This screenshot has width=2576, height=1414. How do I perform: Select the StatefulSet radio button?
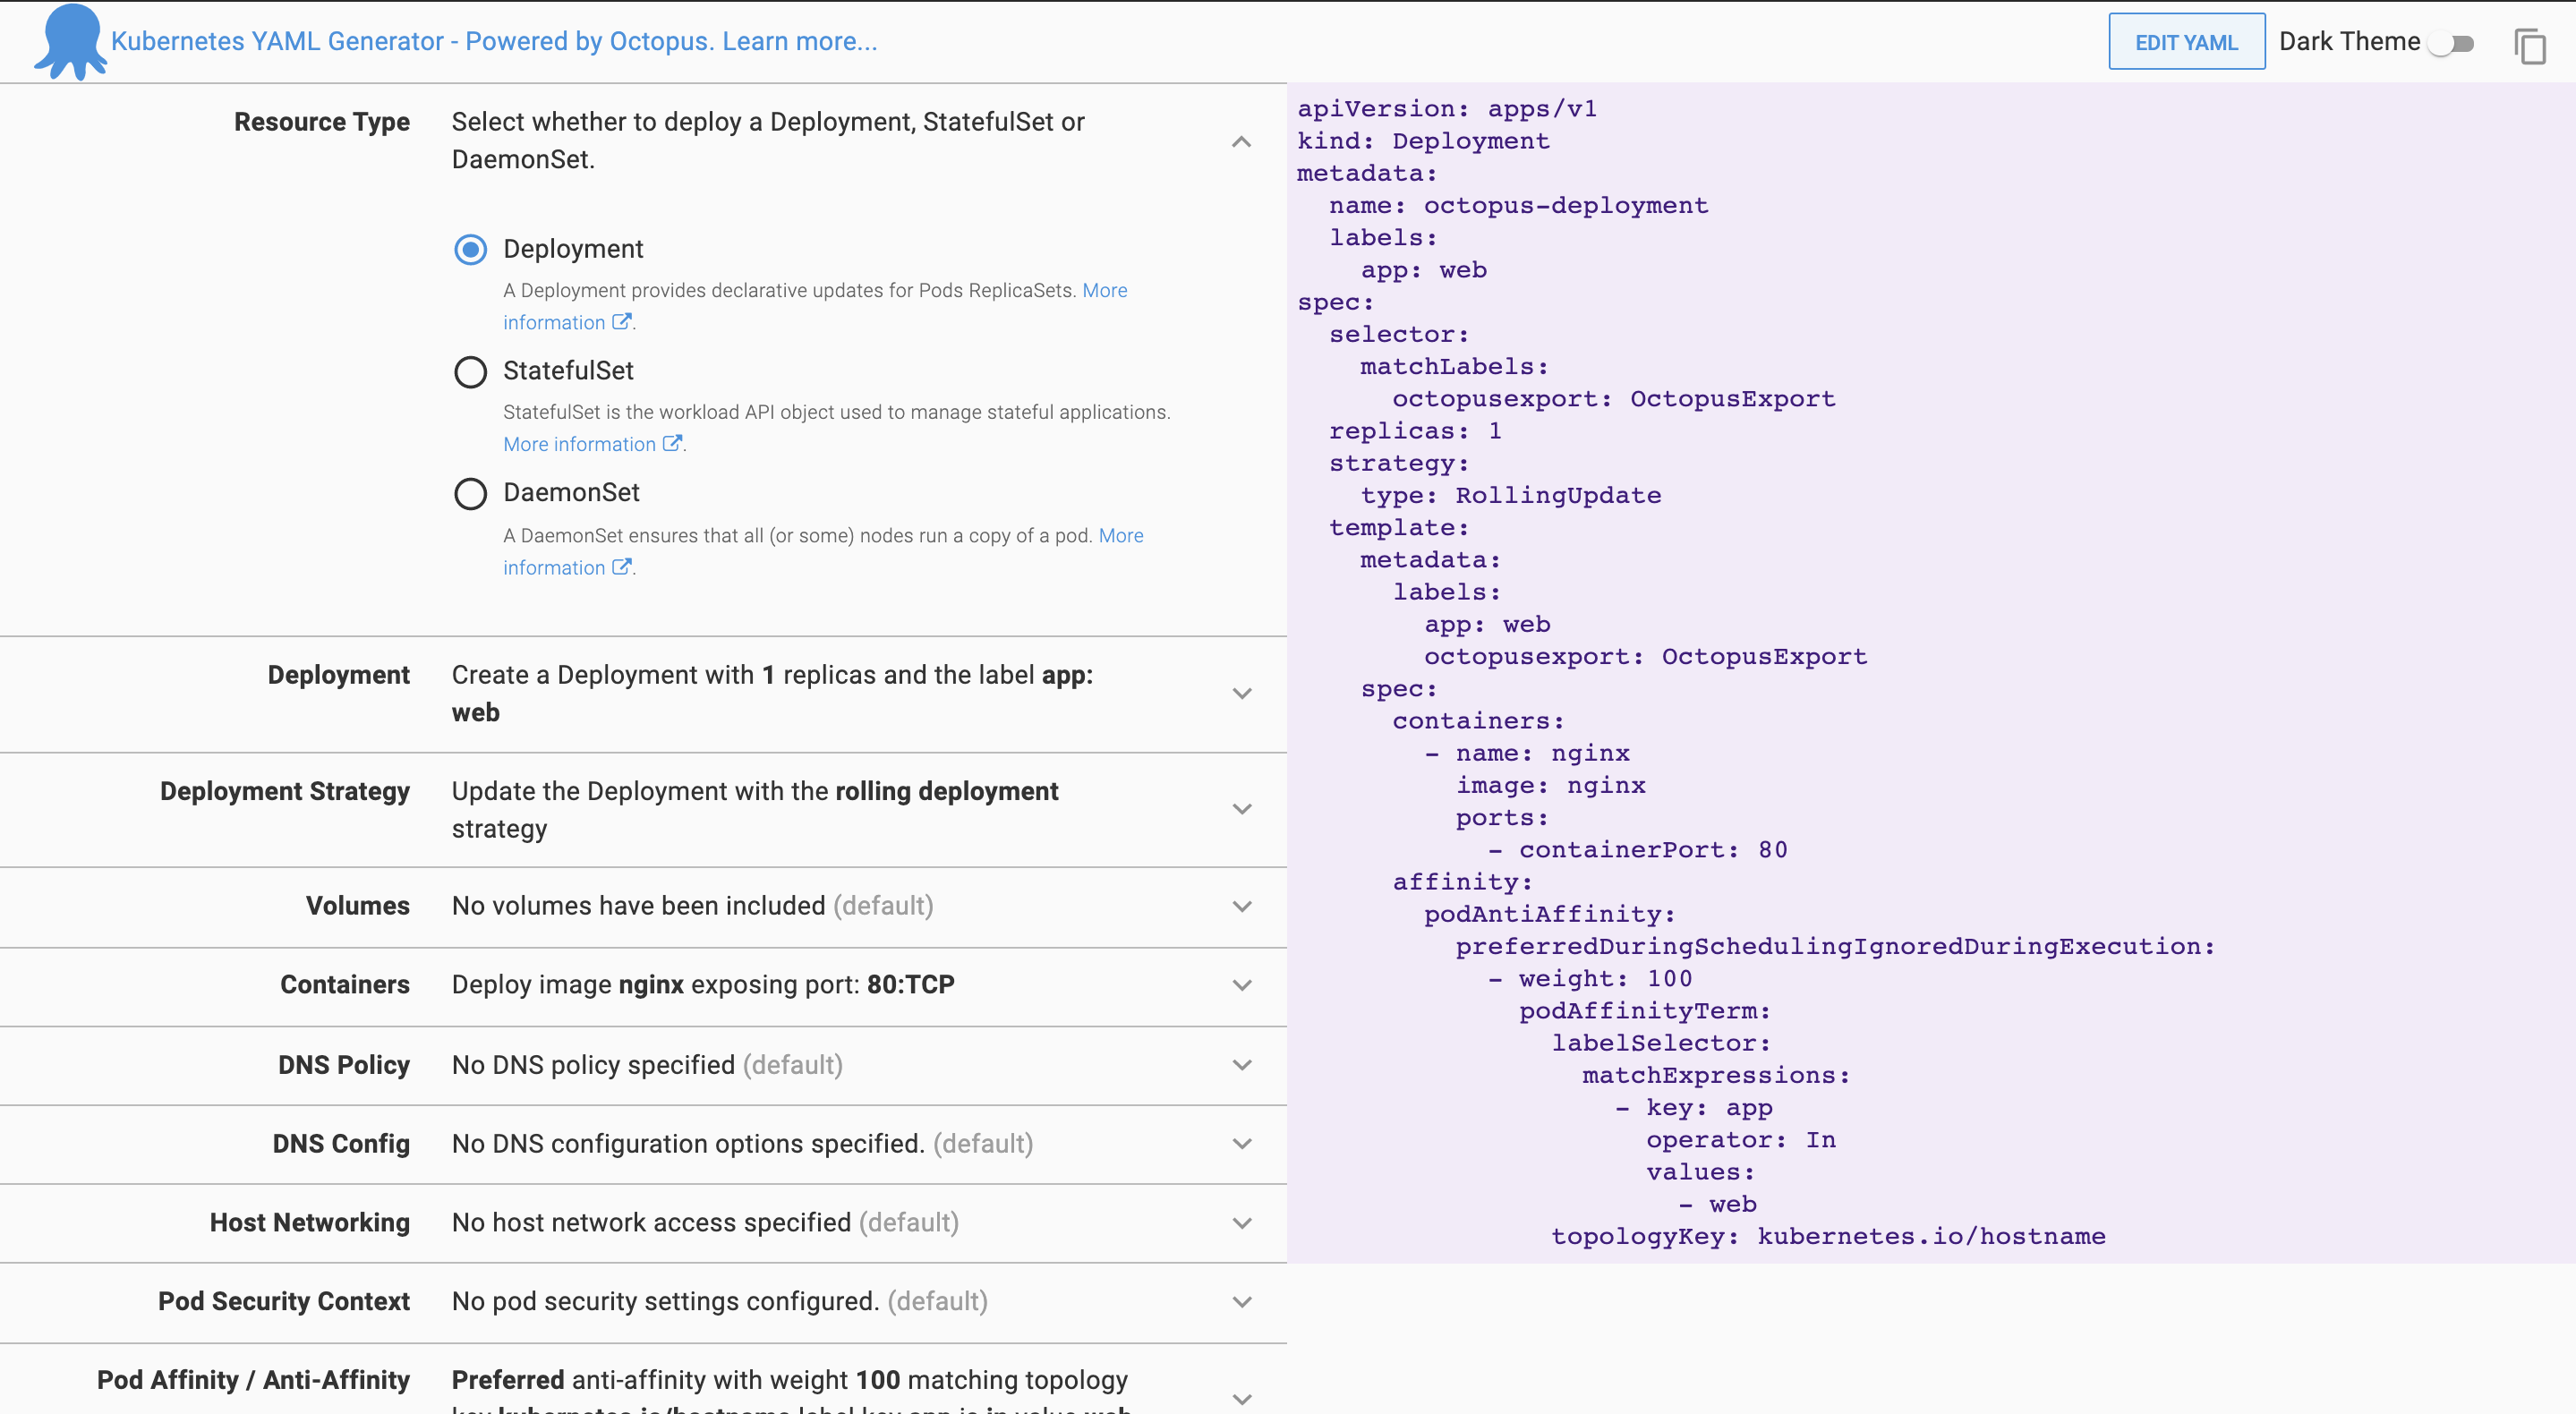pyautogui.click(x=470, y=372)
